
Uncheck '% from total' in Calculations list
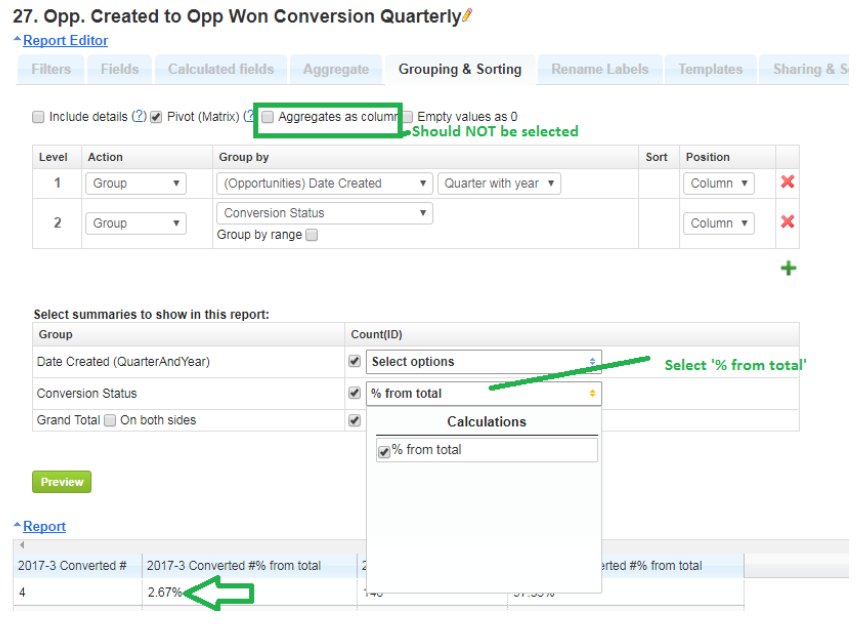click(384, 451)
